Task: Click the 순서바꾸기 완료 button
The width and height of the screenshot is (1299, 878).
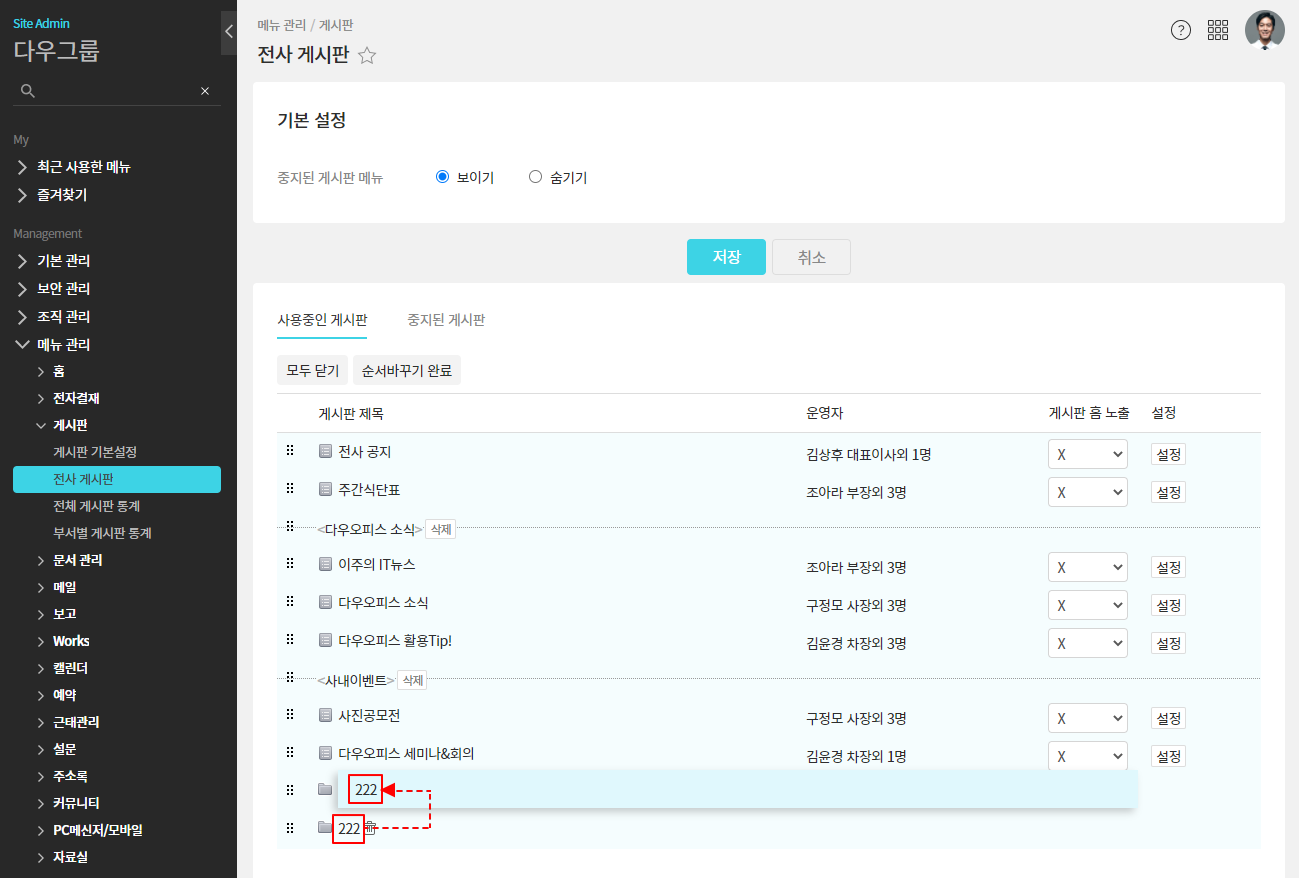Action: [x=407, y=370]
